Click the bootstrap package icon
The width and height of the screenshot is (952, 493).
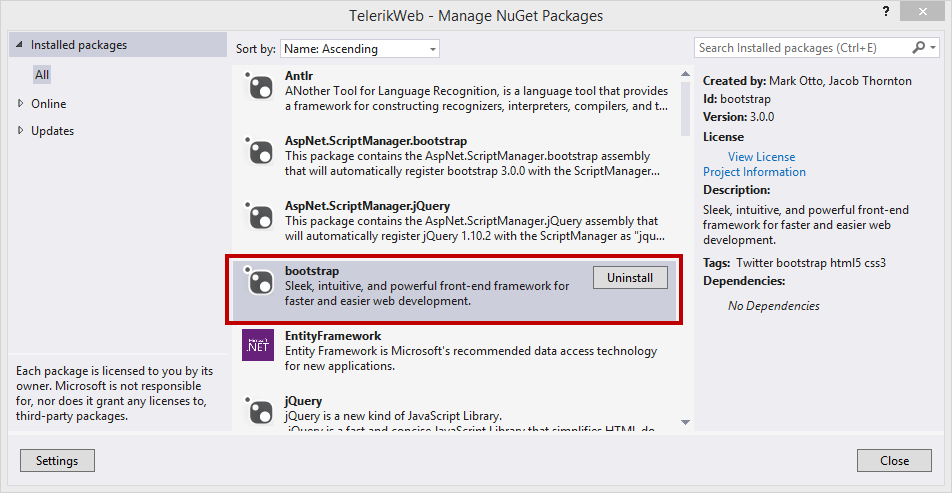point(257,280)
